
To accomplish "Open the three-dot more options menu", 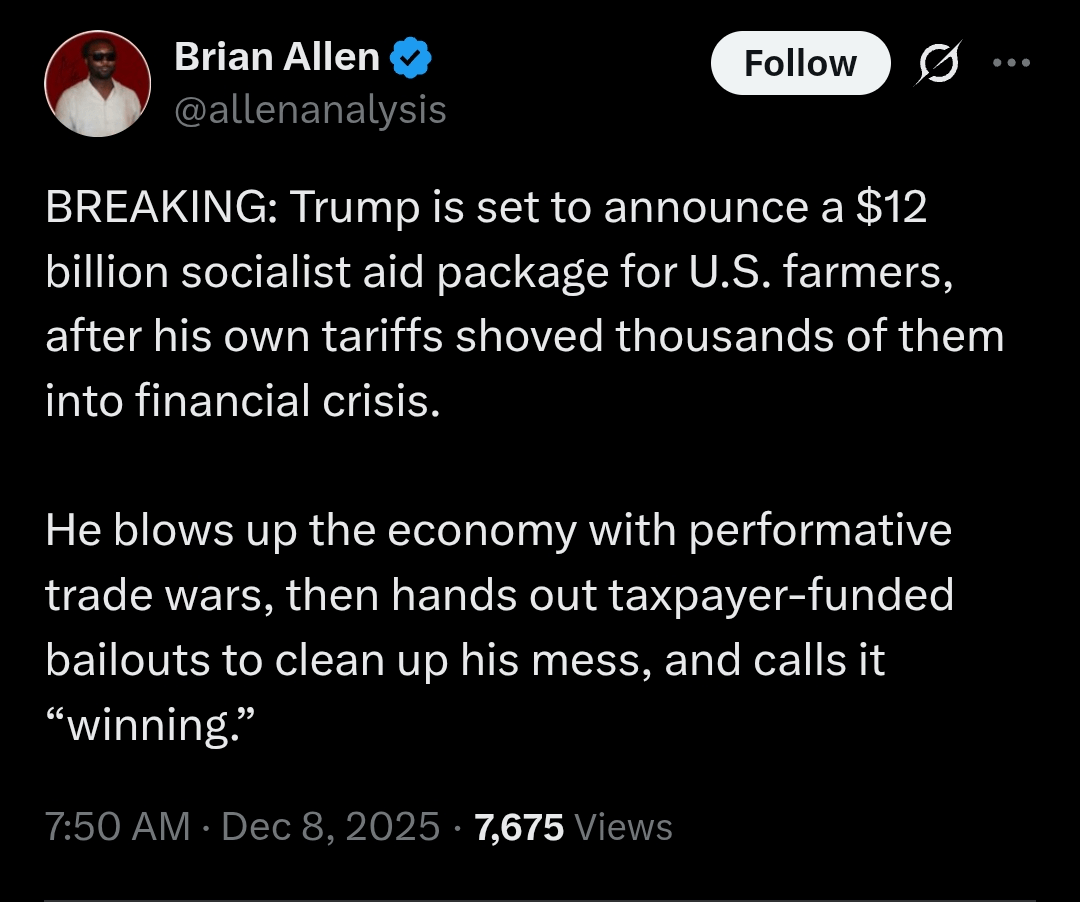I will click(1010, 62).
